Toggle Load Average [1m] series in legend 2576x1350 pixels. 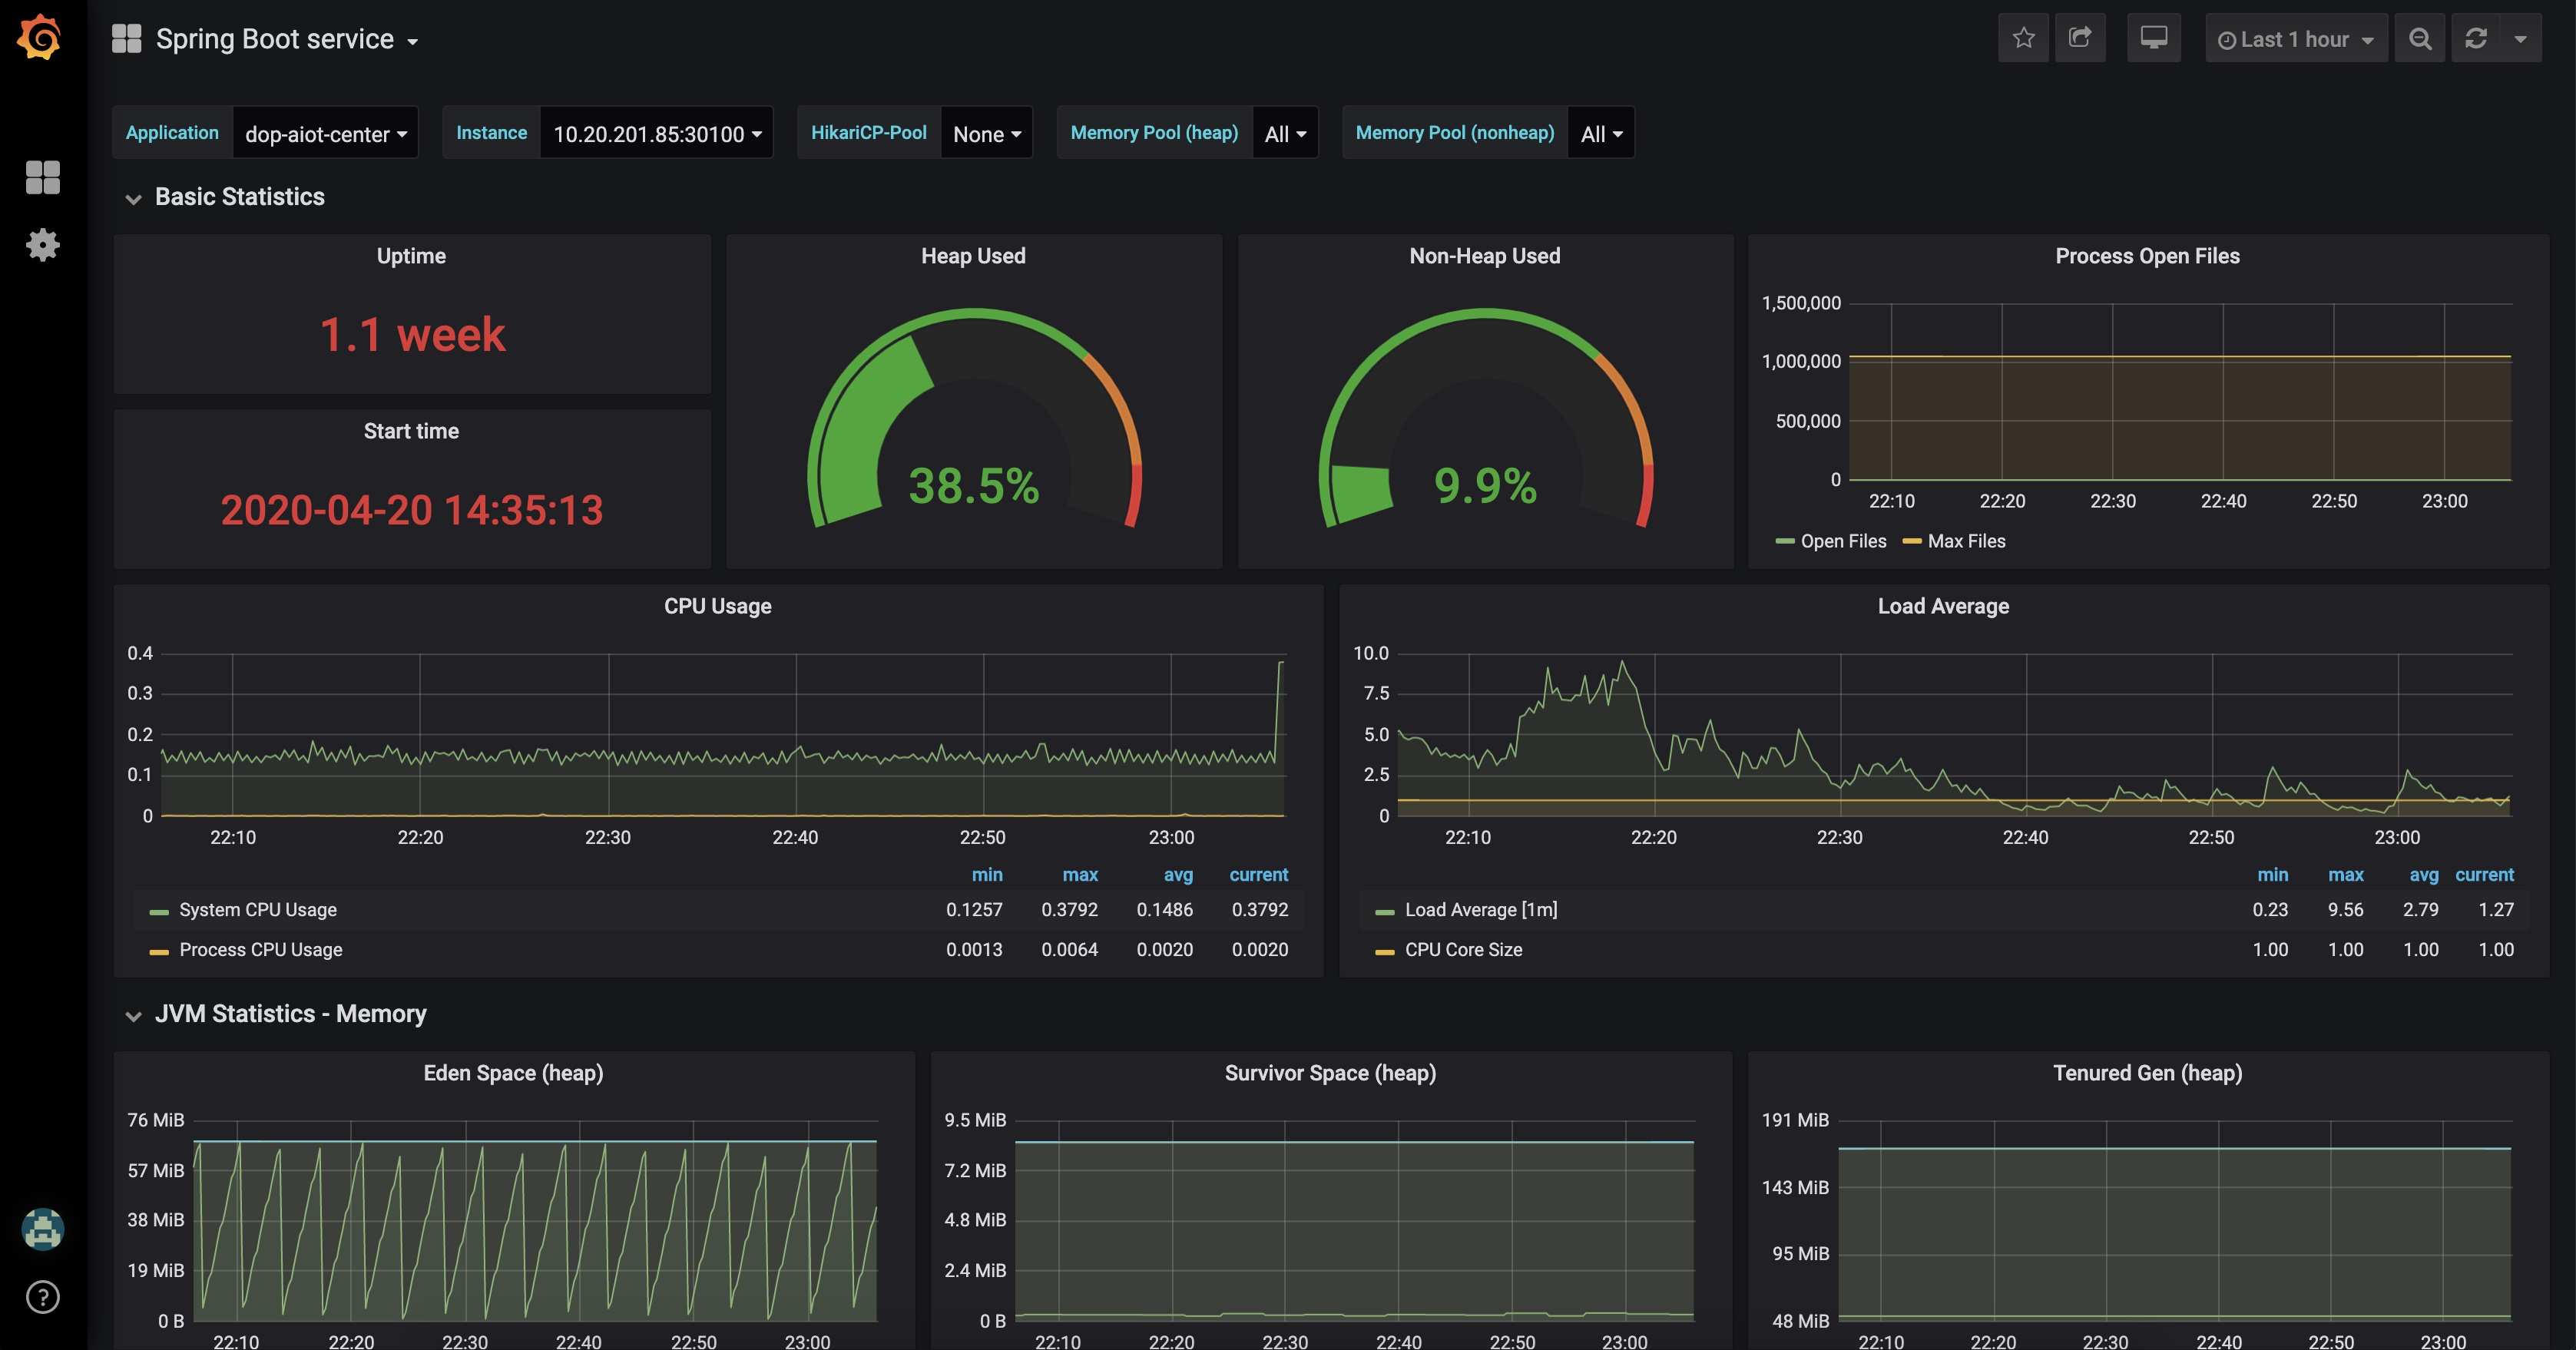point(1481,910)
